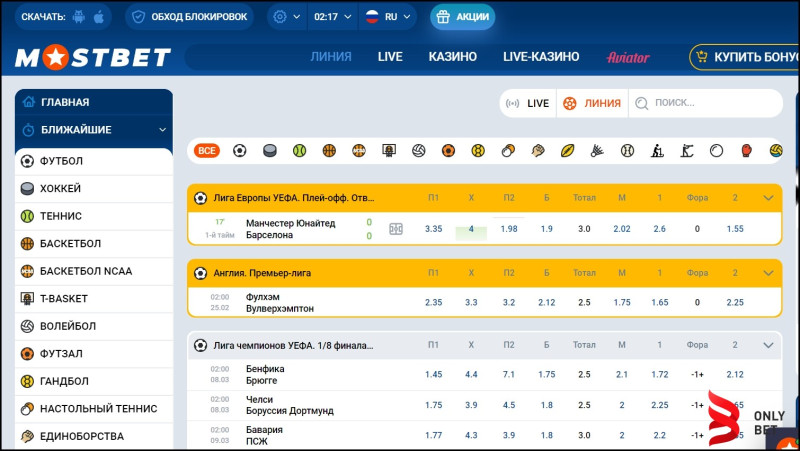Screen dimensions: 800x451
Task: Select the ВСЕ all-sports filter pill
Action: pos(207,151)
